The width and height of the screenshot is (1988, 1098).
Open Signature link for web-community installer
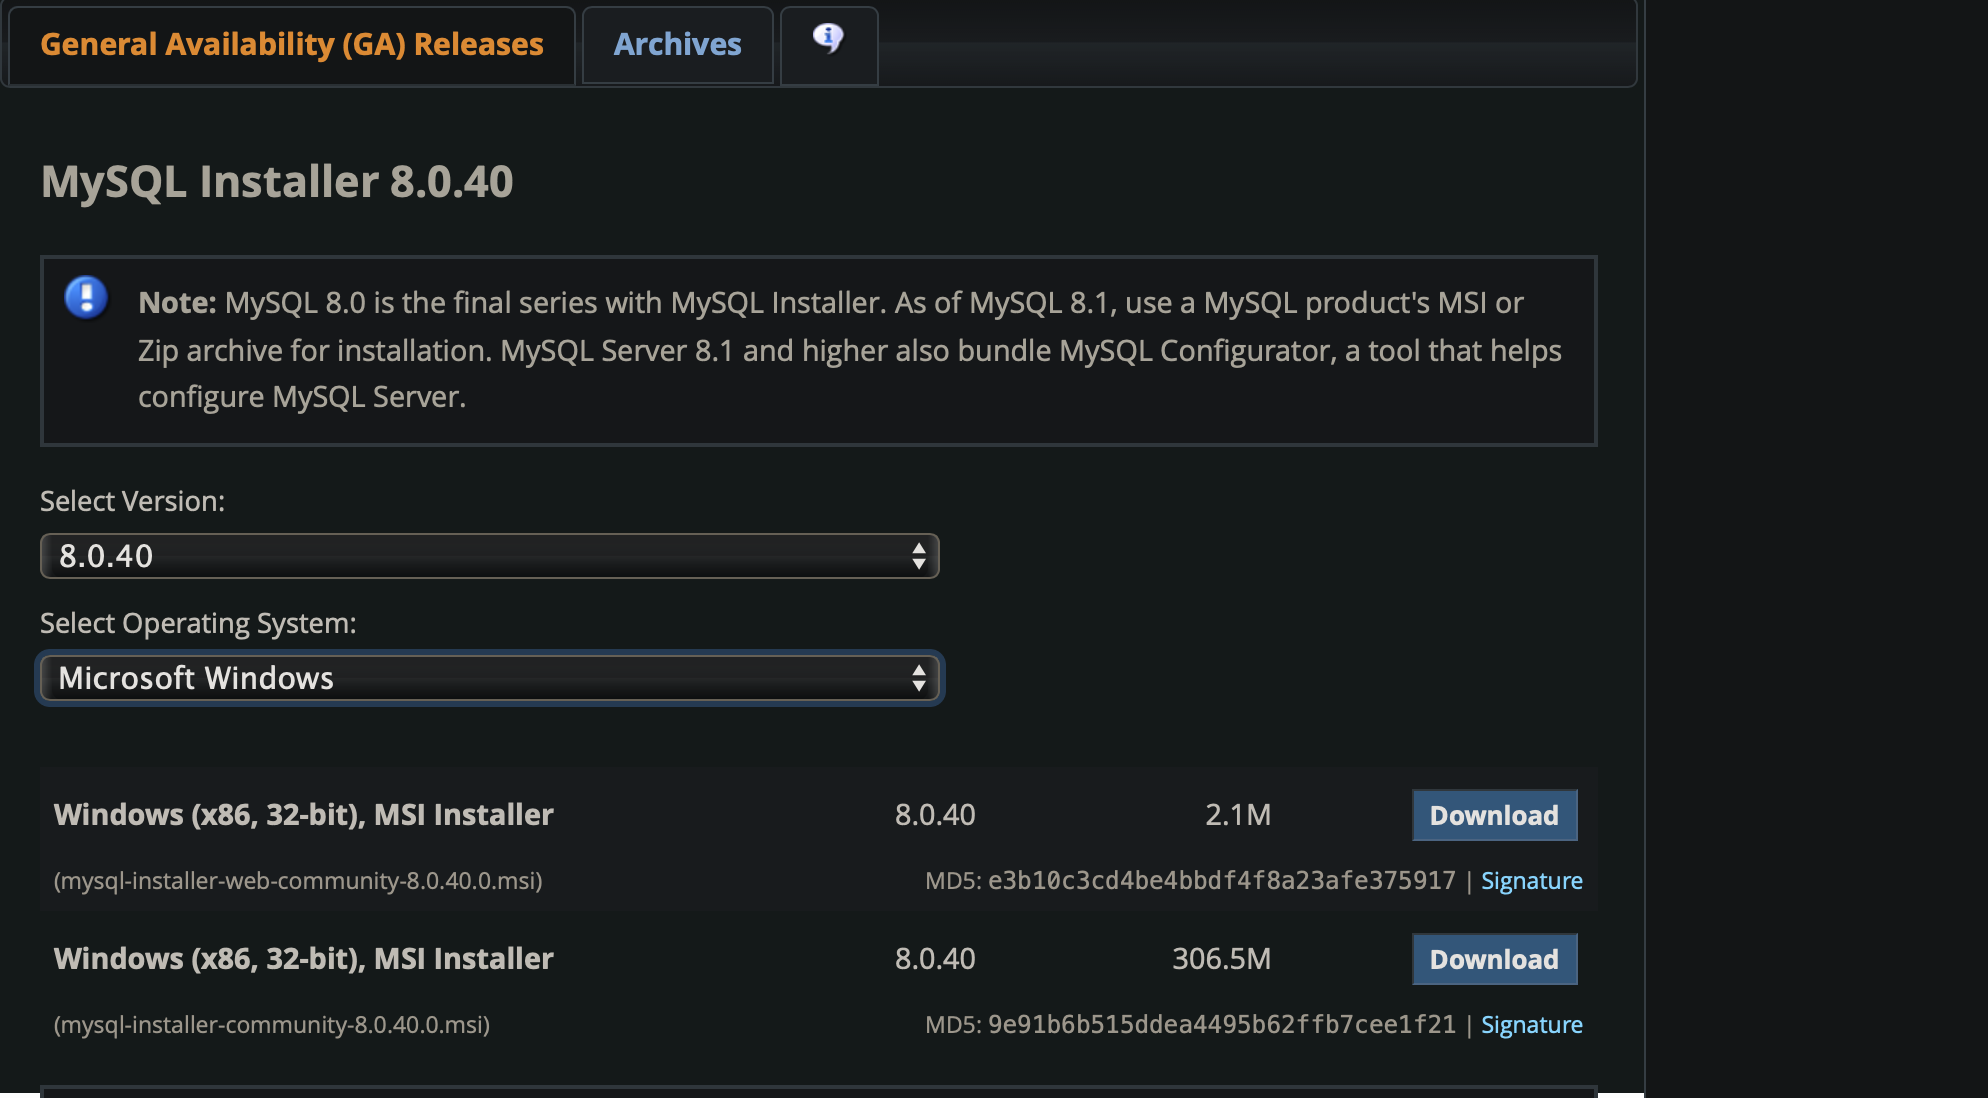pos(1531,881)
